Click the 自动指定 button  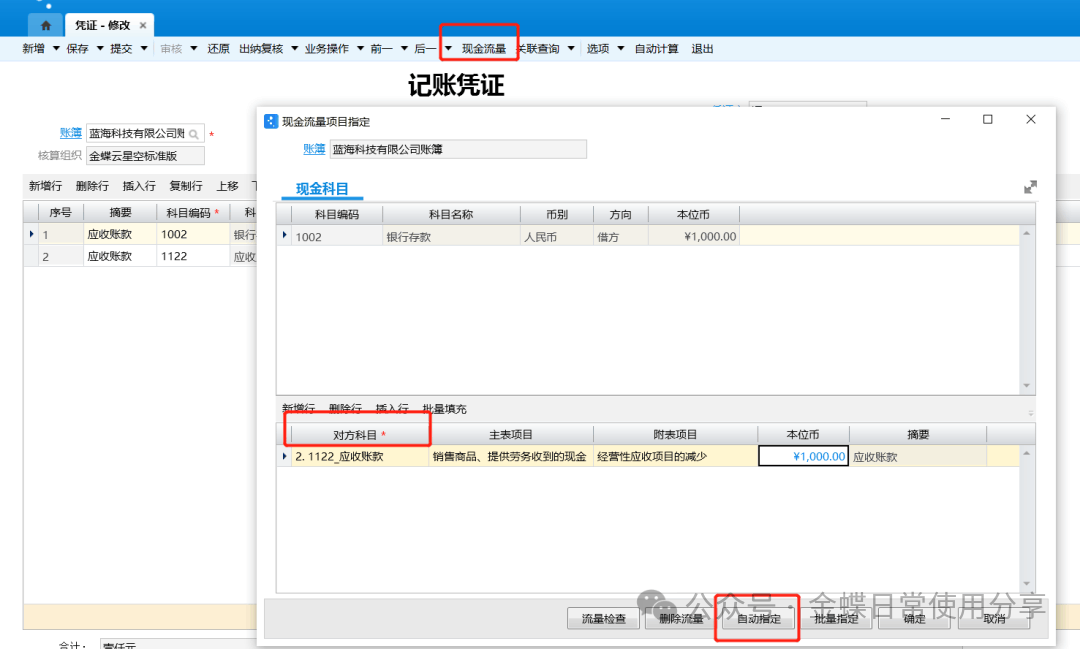[758, 619]
